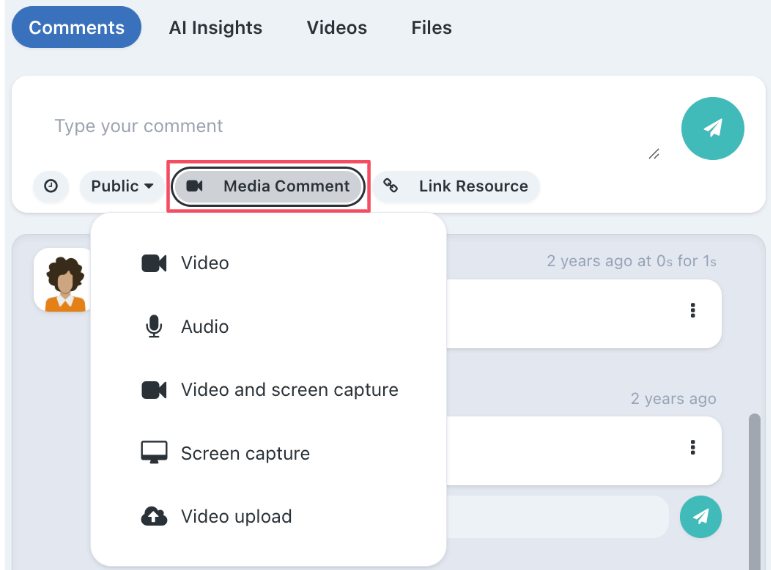This screenshot has height=570, width=771.
Task: Click the camera icon beside Video
Action: click(x=153, y=263)
